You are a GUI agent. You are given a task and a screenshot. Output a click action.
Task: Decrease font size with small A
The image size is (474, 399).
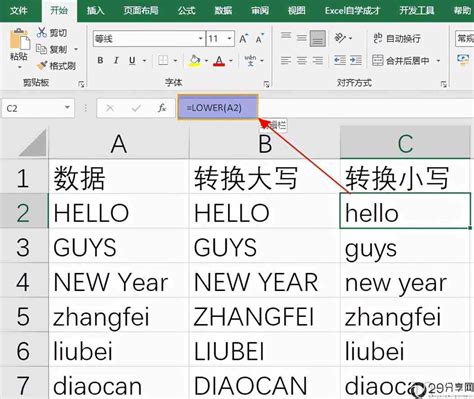tap(260, 39)
